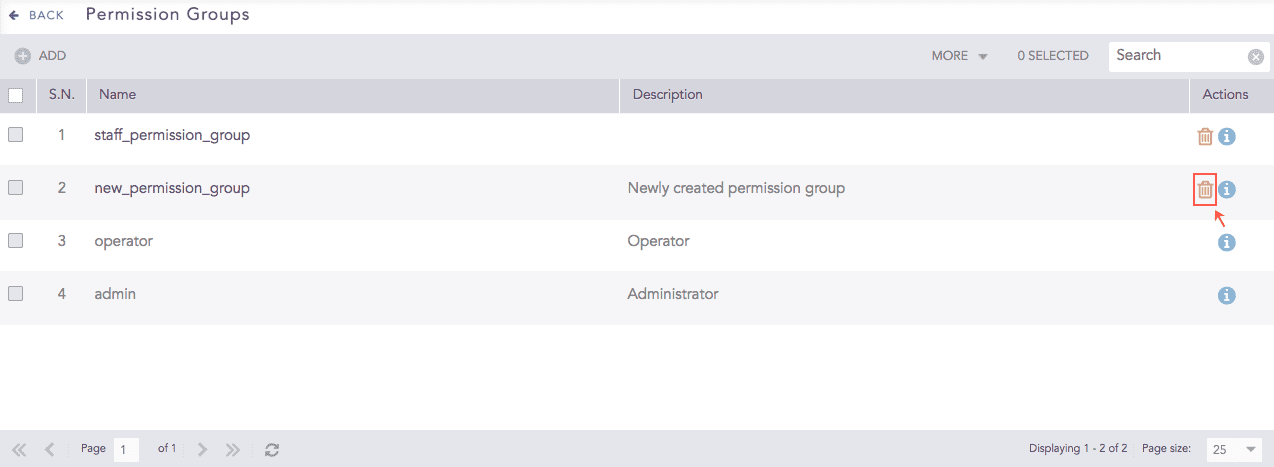Open info for staff_permission_group
The image size is (1274, 467).
point(1227,137)
